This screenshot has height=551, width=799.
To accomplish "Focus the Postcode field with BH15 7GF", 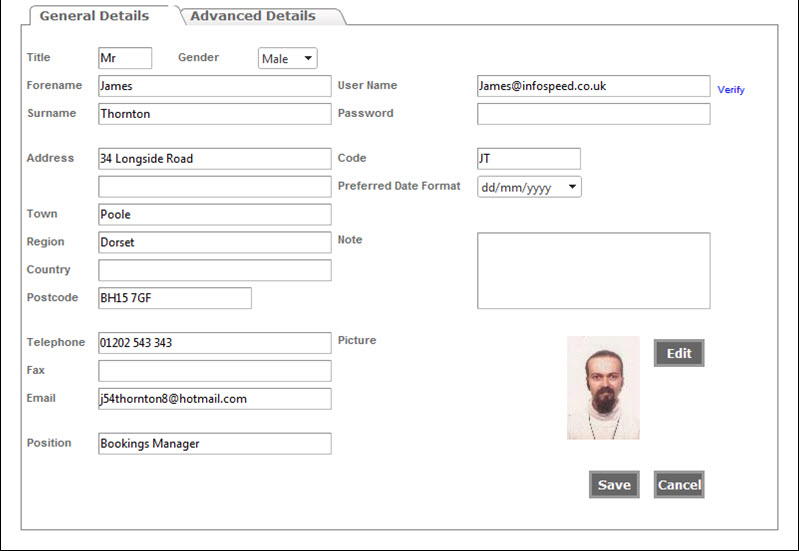I will pyautogui.click(x=174, y=298).
